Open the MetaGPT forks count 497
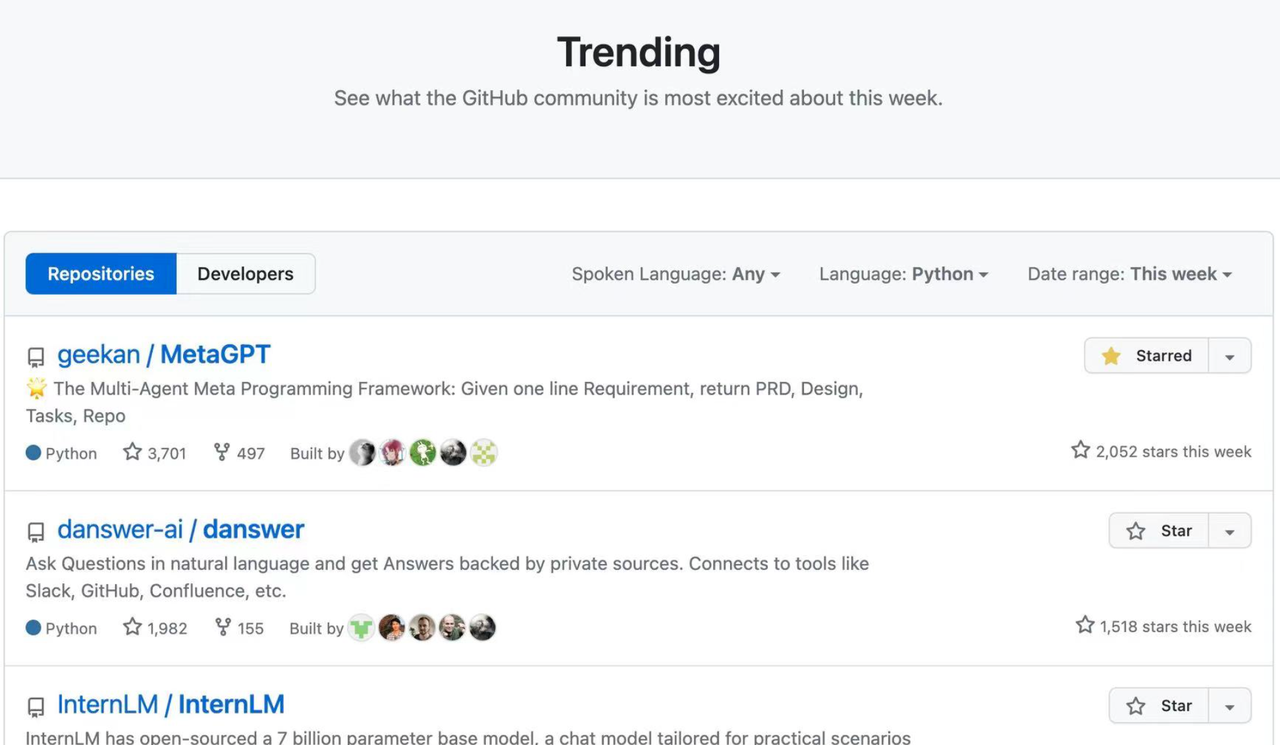 (240, 453)
